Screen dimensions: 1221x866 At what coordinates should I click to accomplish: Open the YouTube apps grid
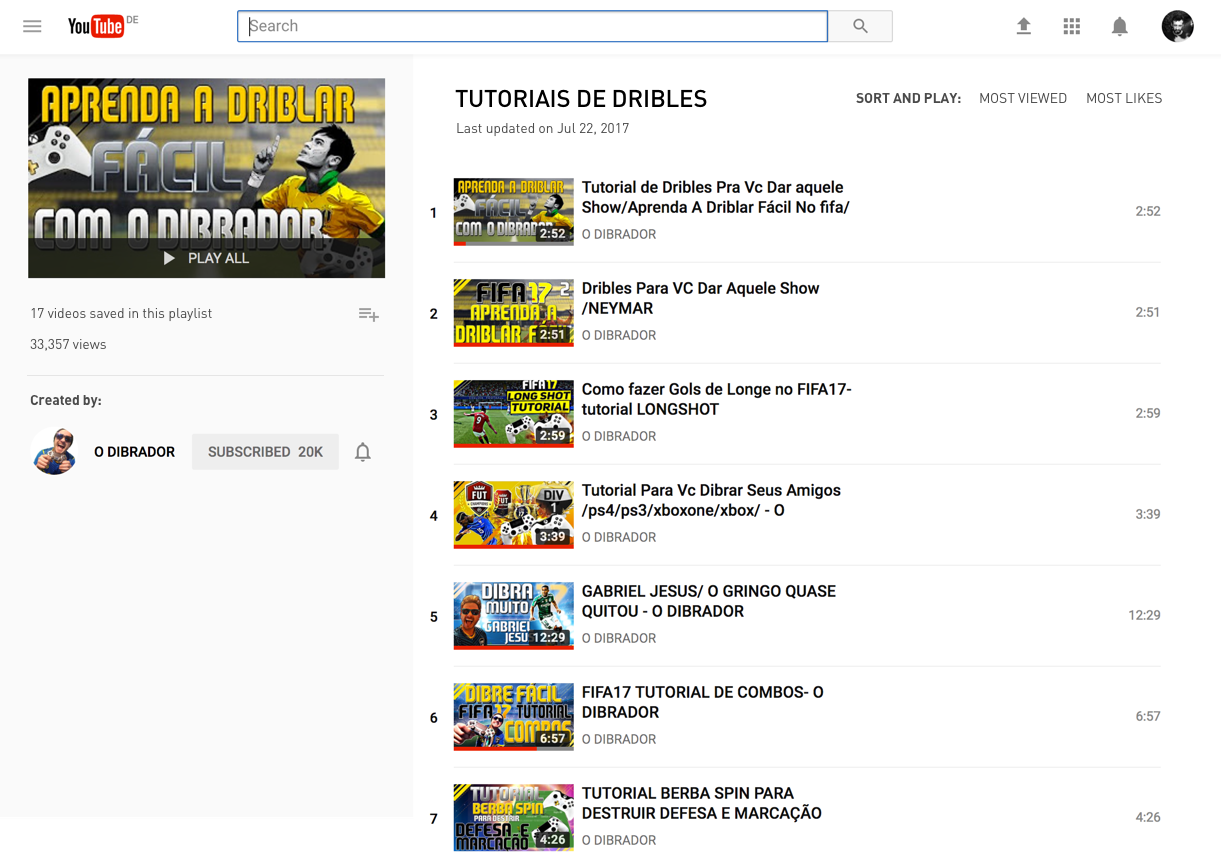[x=1072, y=26]
